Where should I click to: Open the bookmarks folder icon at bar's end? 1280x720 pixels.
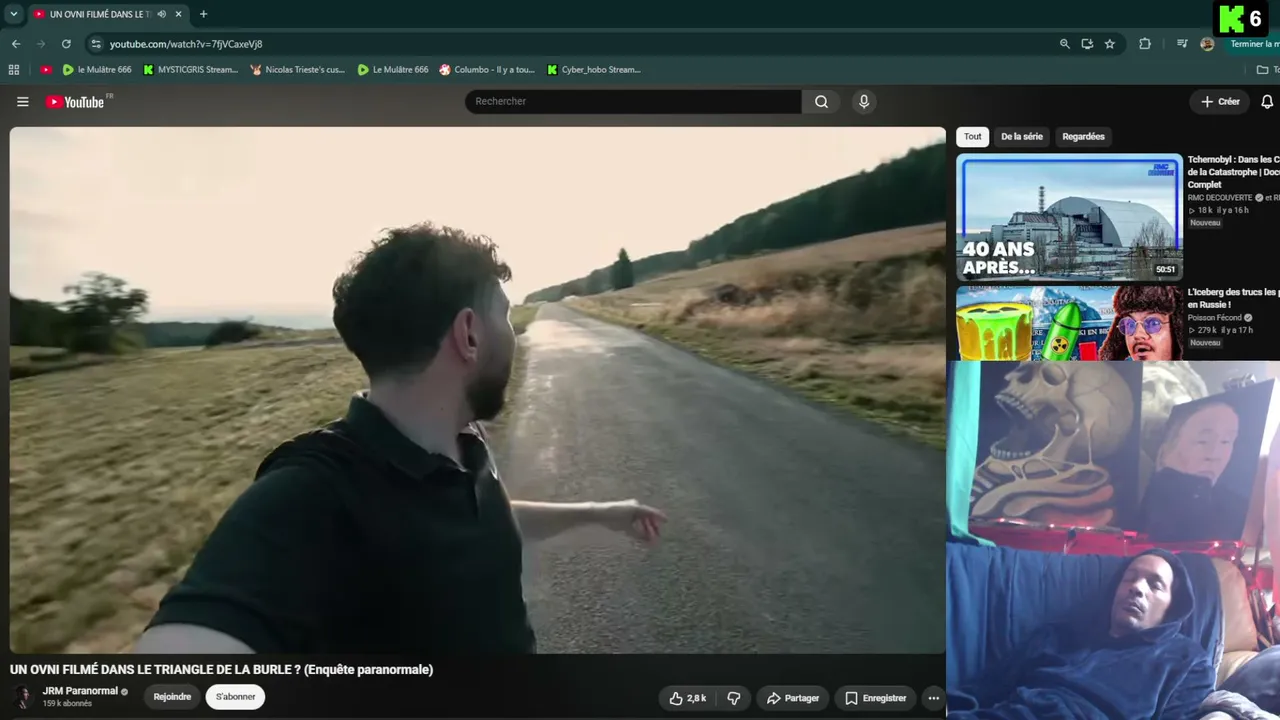(x=1262, y=70)
